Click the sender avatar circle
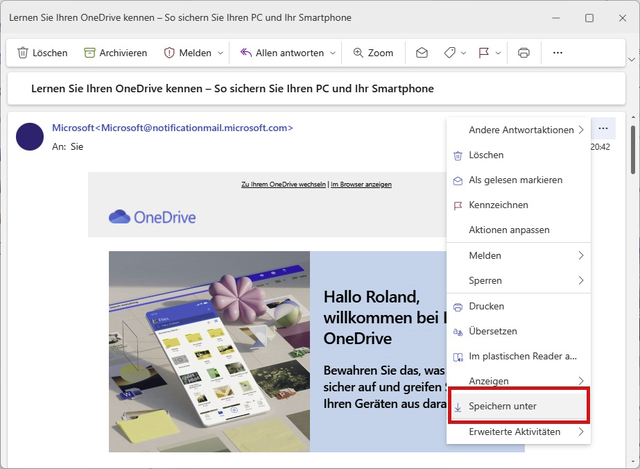 tap(30, 137)
